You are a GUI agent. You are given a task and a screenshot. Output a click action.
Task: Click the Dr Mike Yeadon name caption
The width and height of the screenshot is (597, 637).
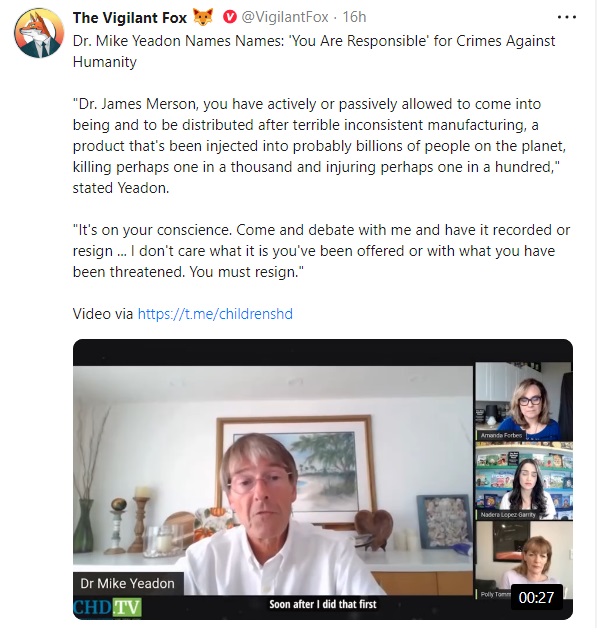(x=128, y=584)
